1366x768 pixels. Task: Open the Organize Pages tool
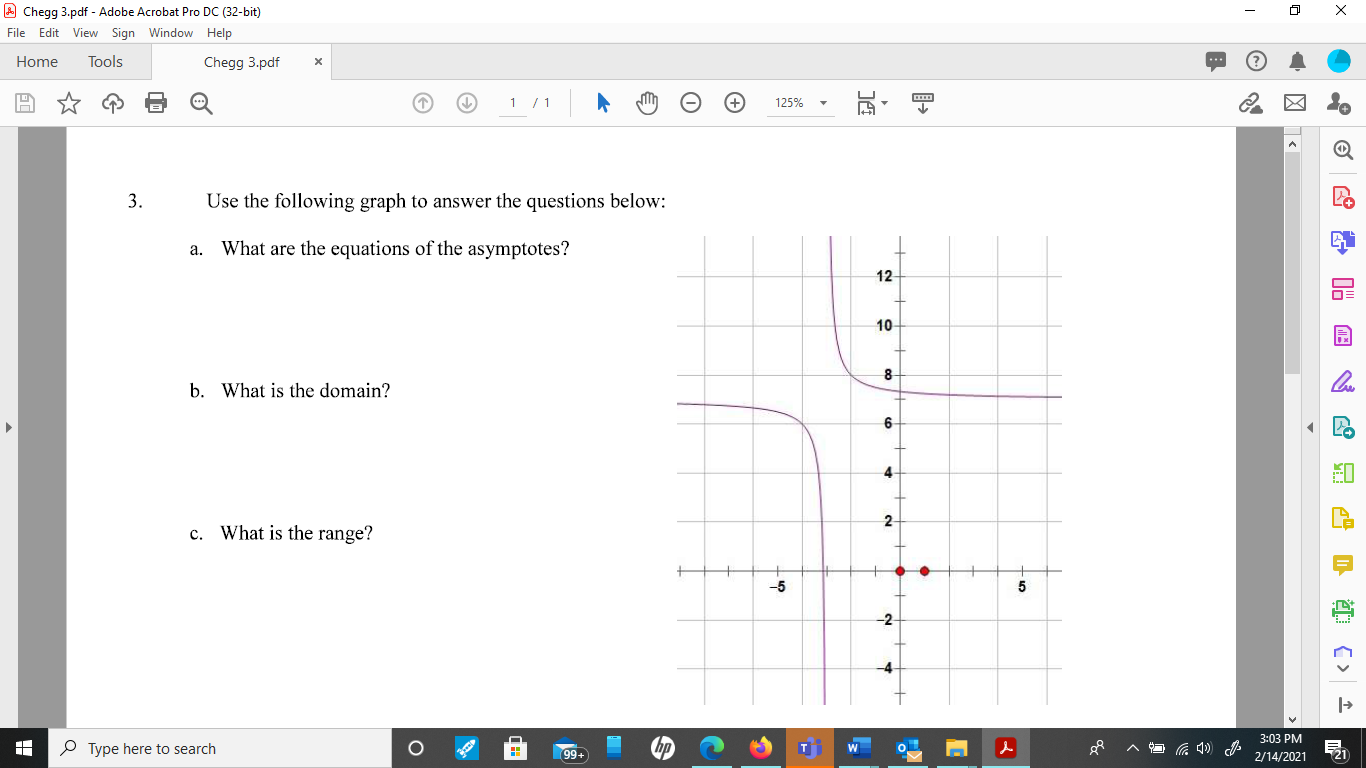click(x=1342, y=288)
